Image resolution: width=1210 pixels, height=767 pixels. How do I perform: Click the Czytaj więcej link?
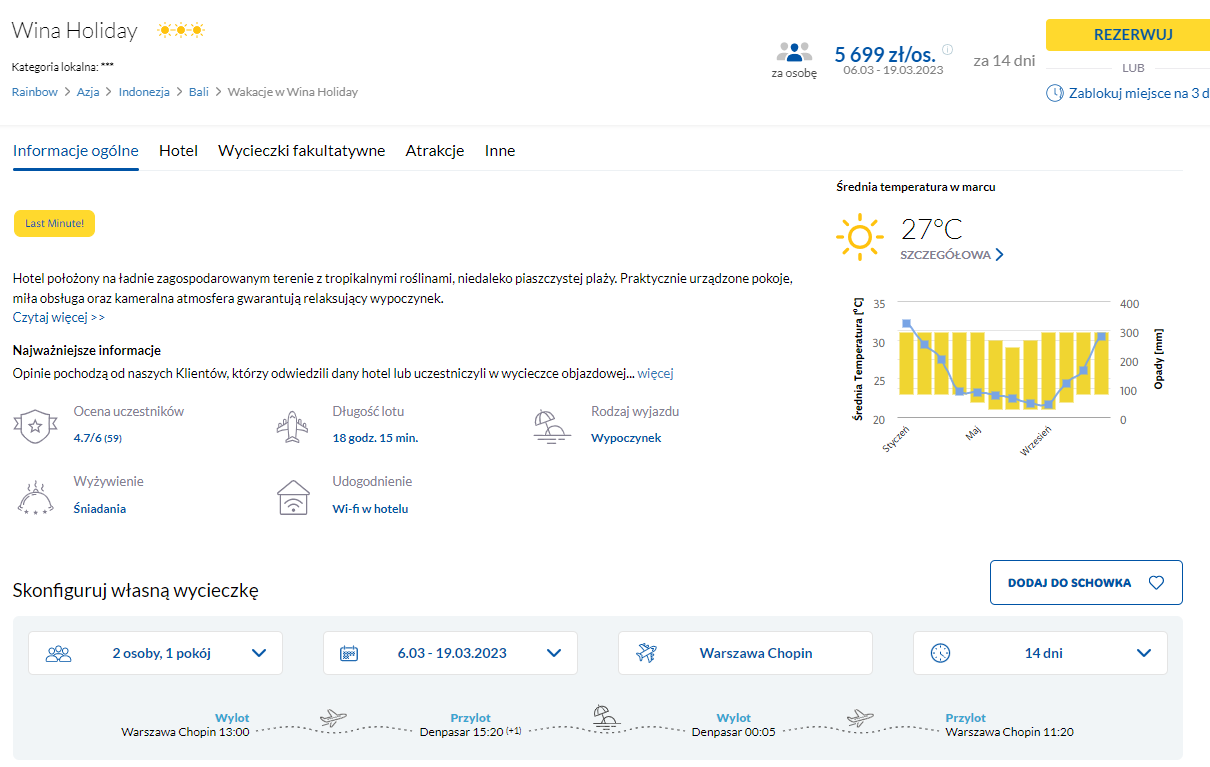(58, 317)
